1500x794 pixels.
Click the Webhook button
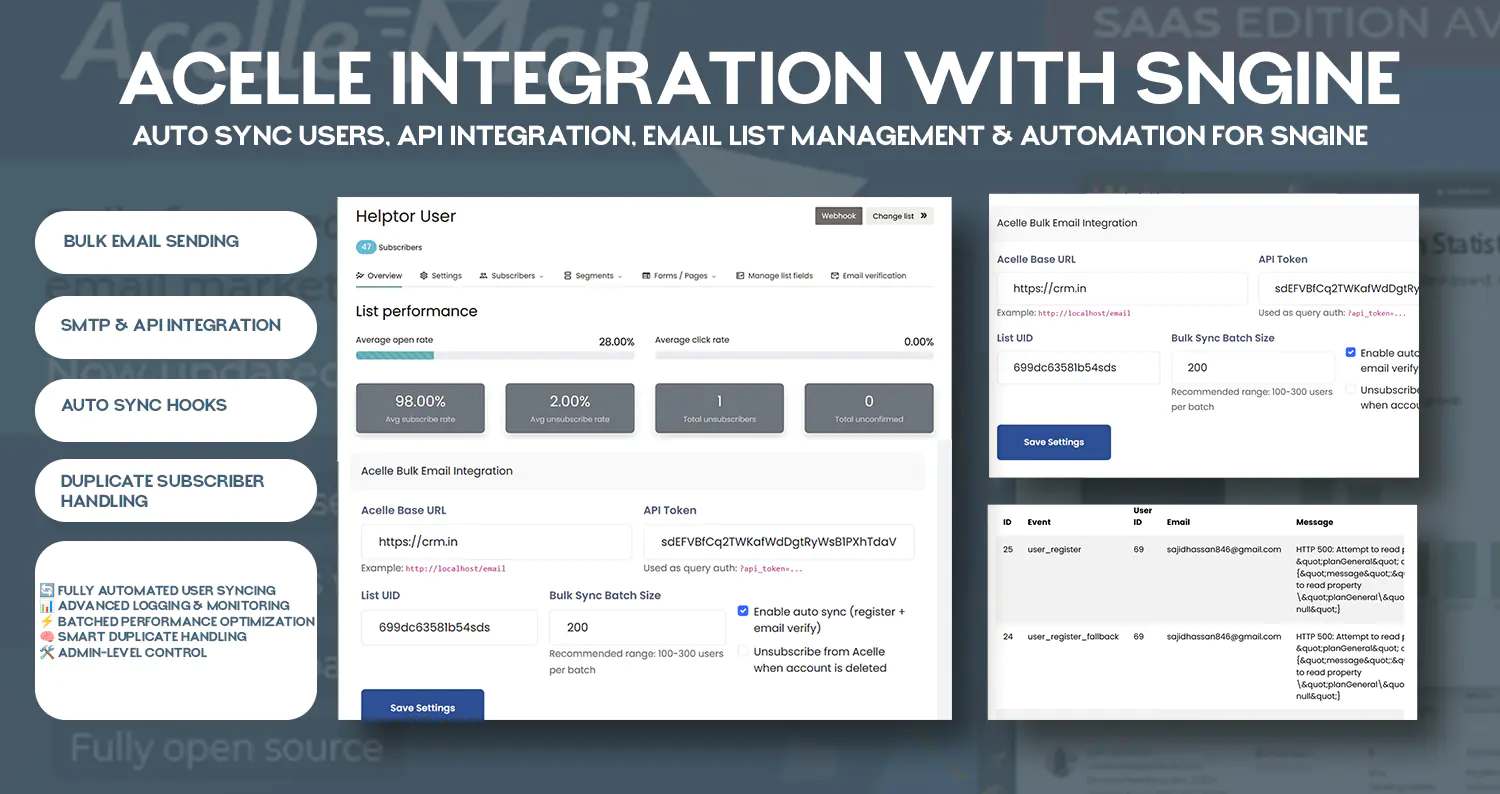838,216
